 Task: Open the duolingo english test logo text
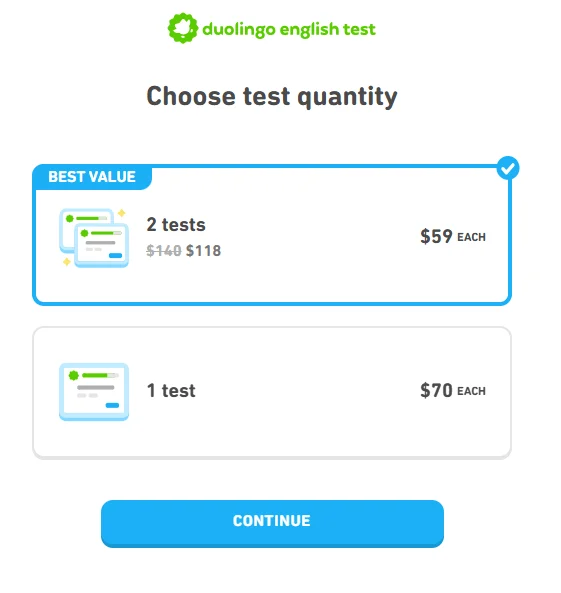click(x=289, y=29)
